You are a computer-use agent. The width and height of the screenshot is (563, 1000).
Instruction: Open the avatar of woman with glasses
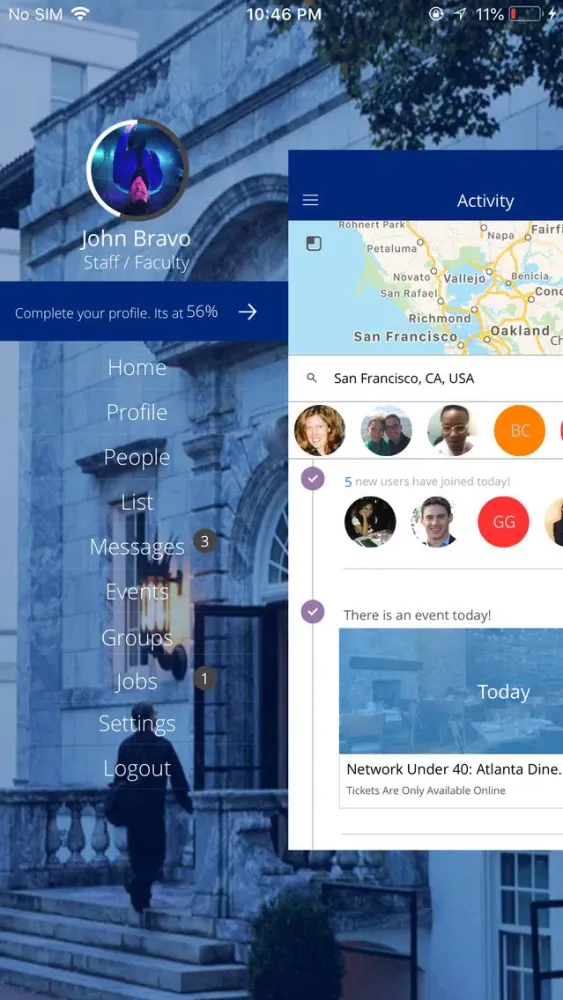(x=453, y=430)
